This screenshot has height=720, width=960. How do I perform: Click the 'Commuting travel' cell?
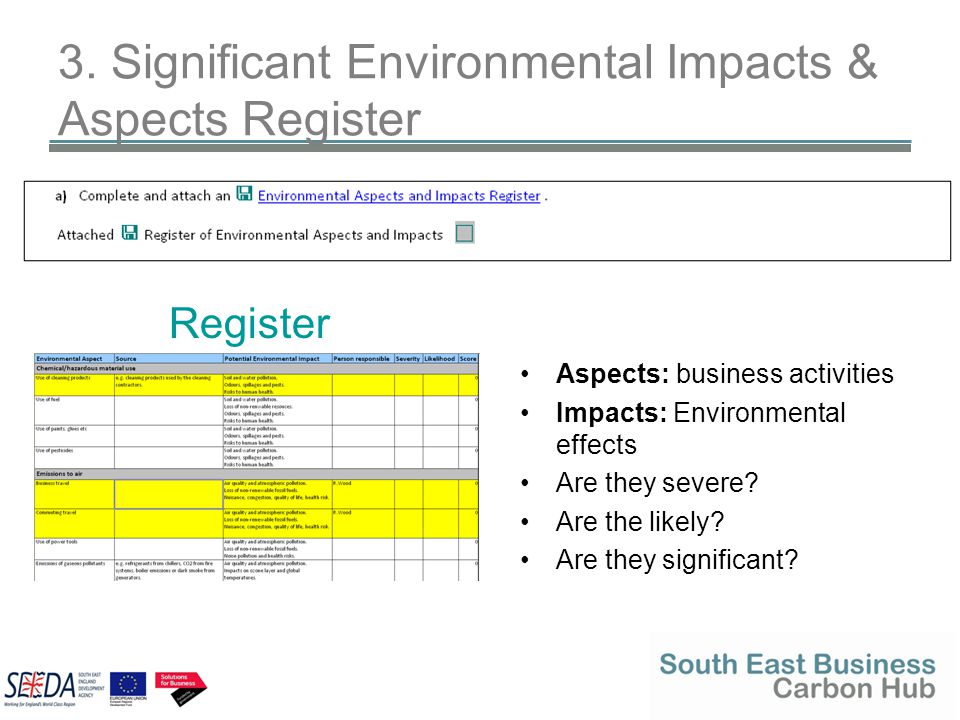(74, 523)
